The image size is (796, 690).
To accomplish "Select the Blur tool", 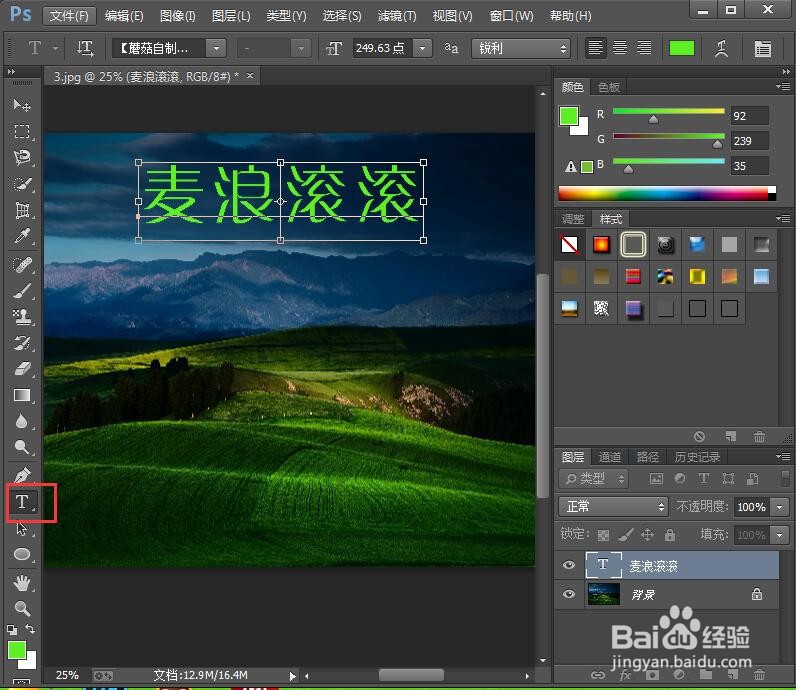I will coord(22,421).
